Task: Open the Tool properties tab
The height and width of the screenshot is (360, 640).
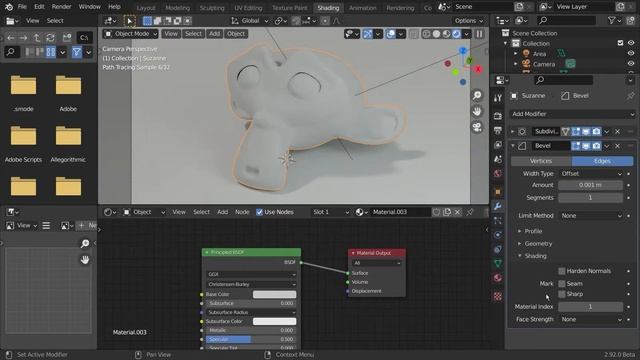Action: pyautogui.click(x=498, y=98)
